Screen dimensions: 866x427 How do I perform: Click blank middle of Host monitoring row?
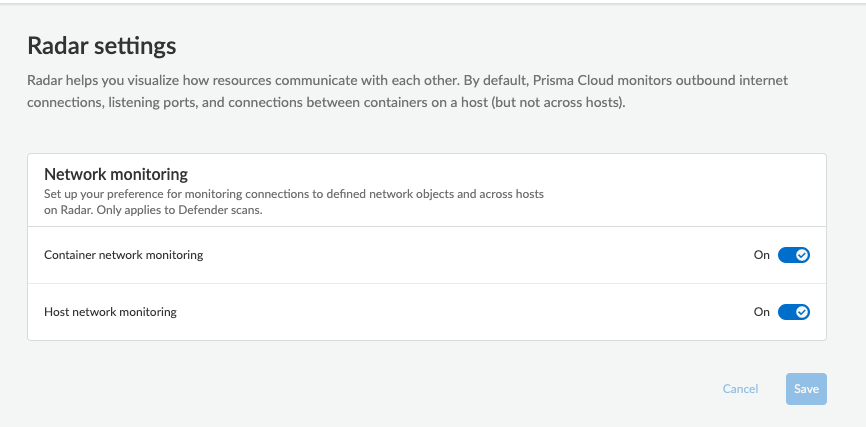(x=450, y=312)
